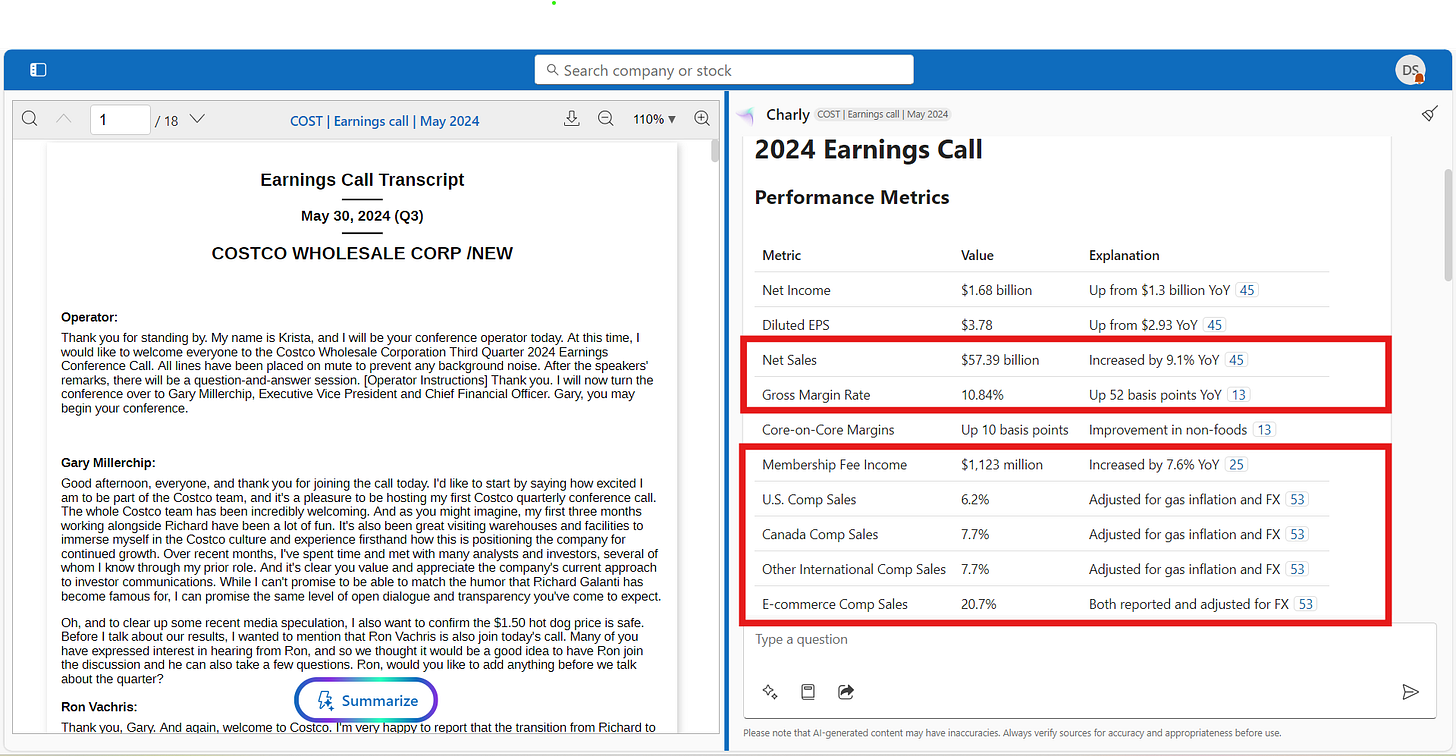Open the notebook icon below question box

click(x=808, y=691)
